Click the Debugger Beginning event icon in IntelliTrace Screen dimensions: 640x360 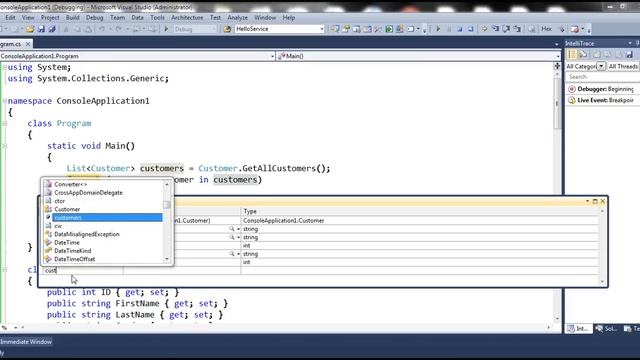click(572, 89)
